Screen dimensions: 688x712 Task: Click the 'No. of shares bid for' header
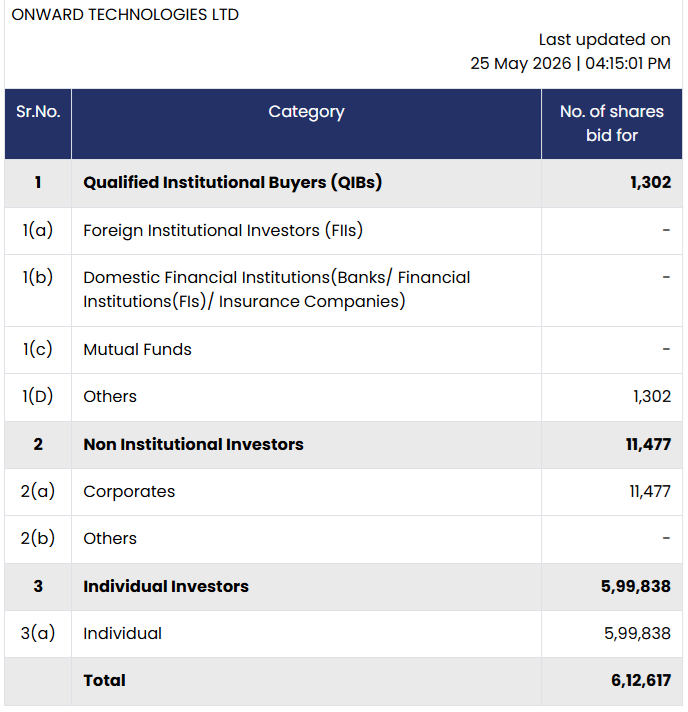tap(612, 123)
